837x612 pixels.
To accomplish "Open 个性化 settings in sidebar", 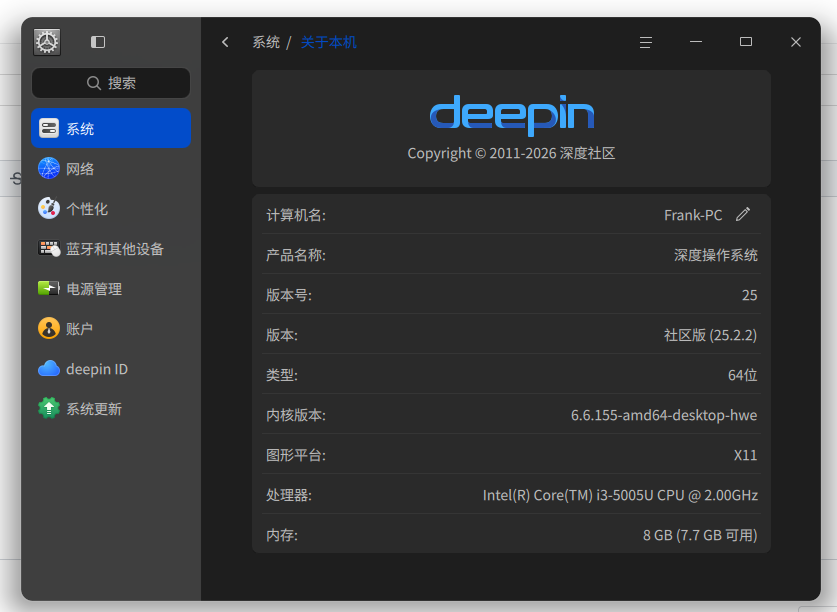I will [x=111, y=209].
